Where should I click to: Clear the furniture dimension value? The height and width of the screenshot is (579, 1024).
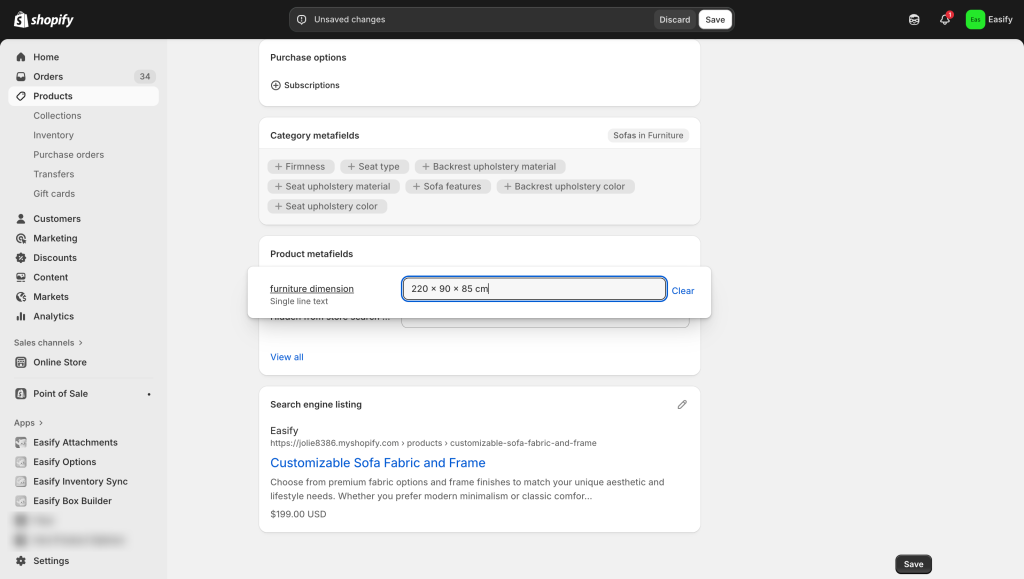point(682,291)
